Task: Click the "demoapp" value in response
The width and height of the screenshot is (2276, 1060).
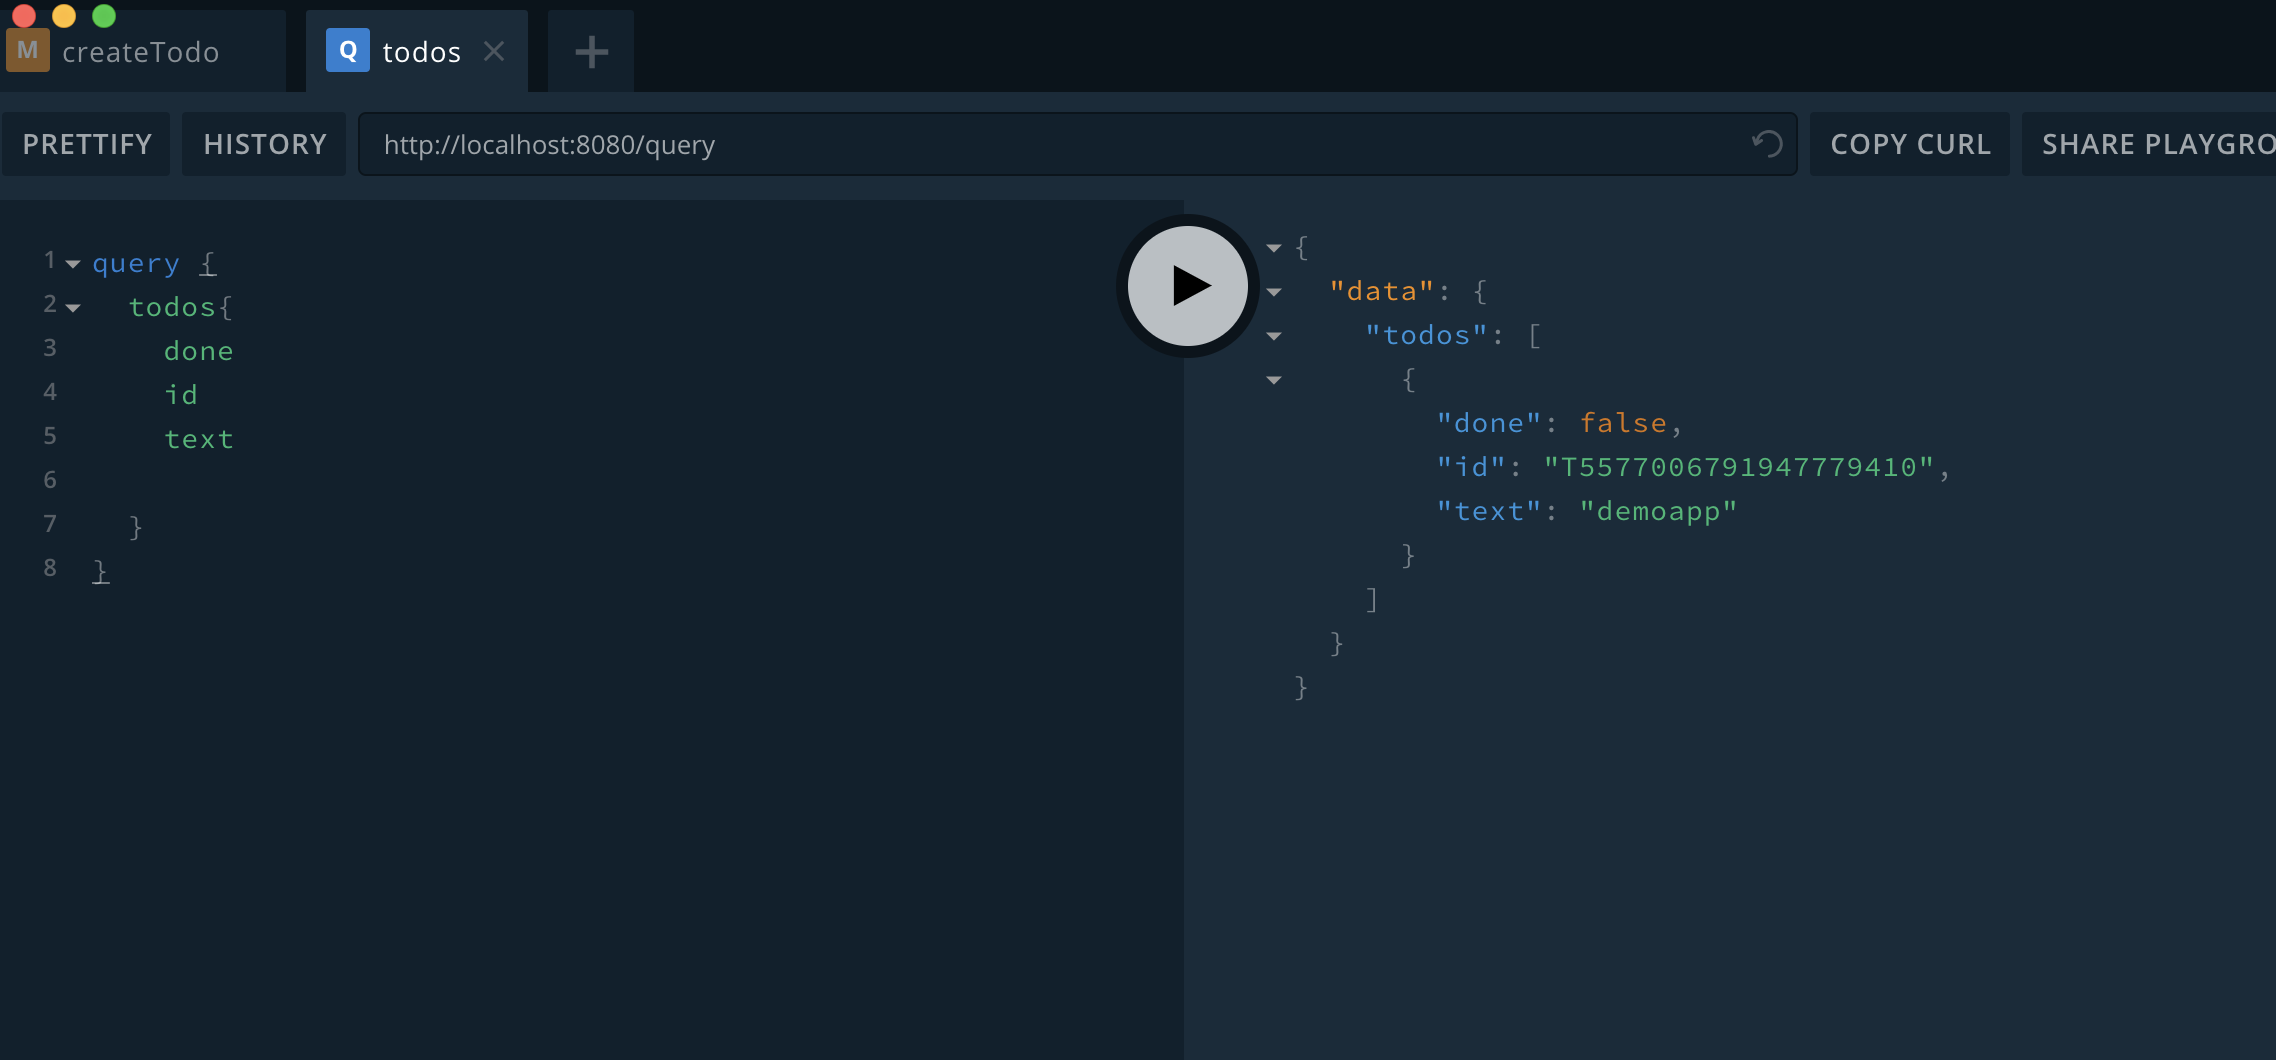Action: 1658,511
